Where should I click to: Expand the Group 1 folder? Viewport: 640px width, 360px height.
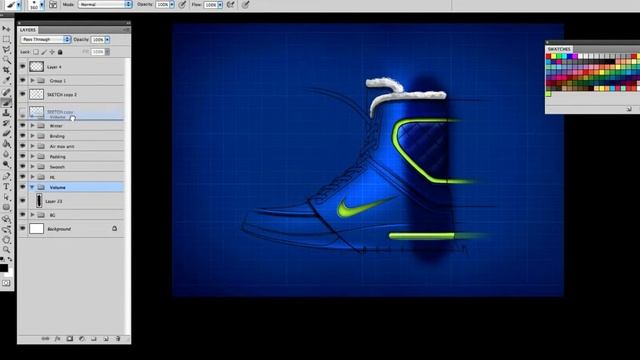point(33,80)
